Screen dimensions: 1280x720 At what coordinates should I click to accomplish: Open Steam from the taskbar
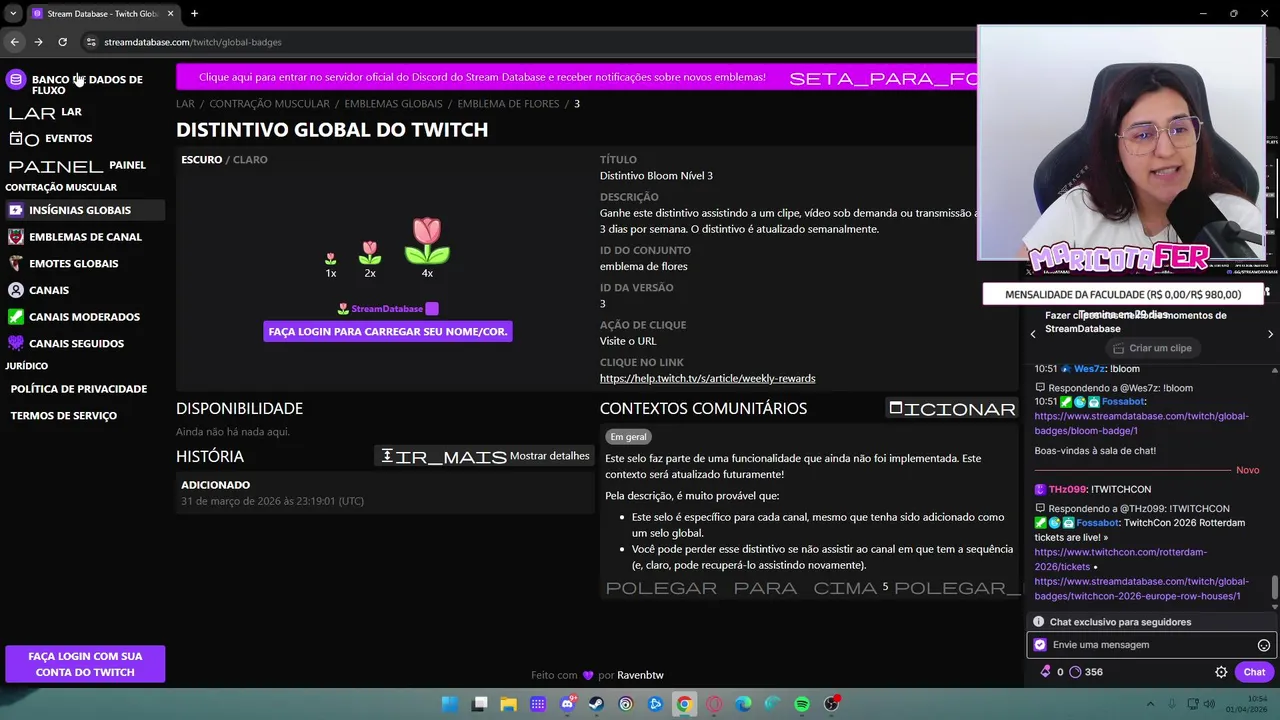coord(597,704)
